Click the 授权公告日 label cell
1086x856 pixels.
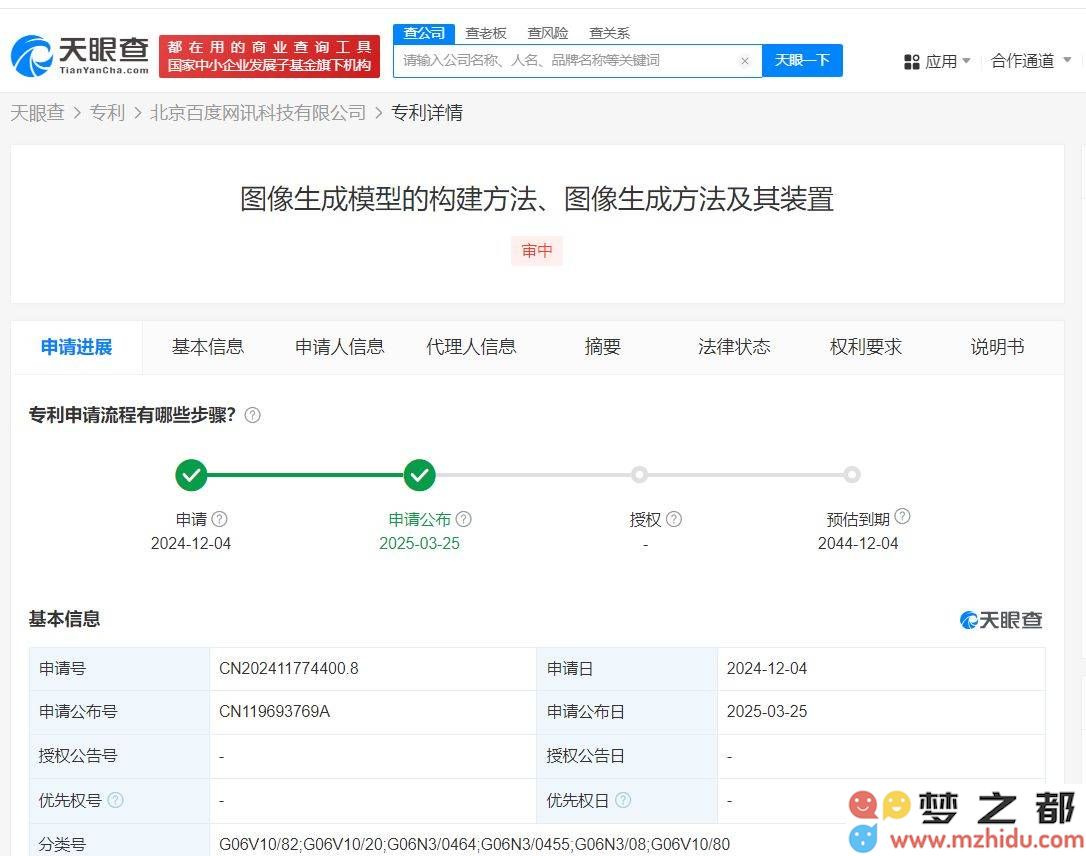(627, 756)
